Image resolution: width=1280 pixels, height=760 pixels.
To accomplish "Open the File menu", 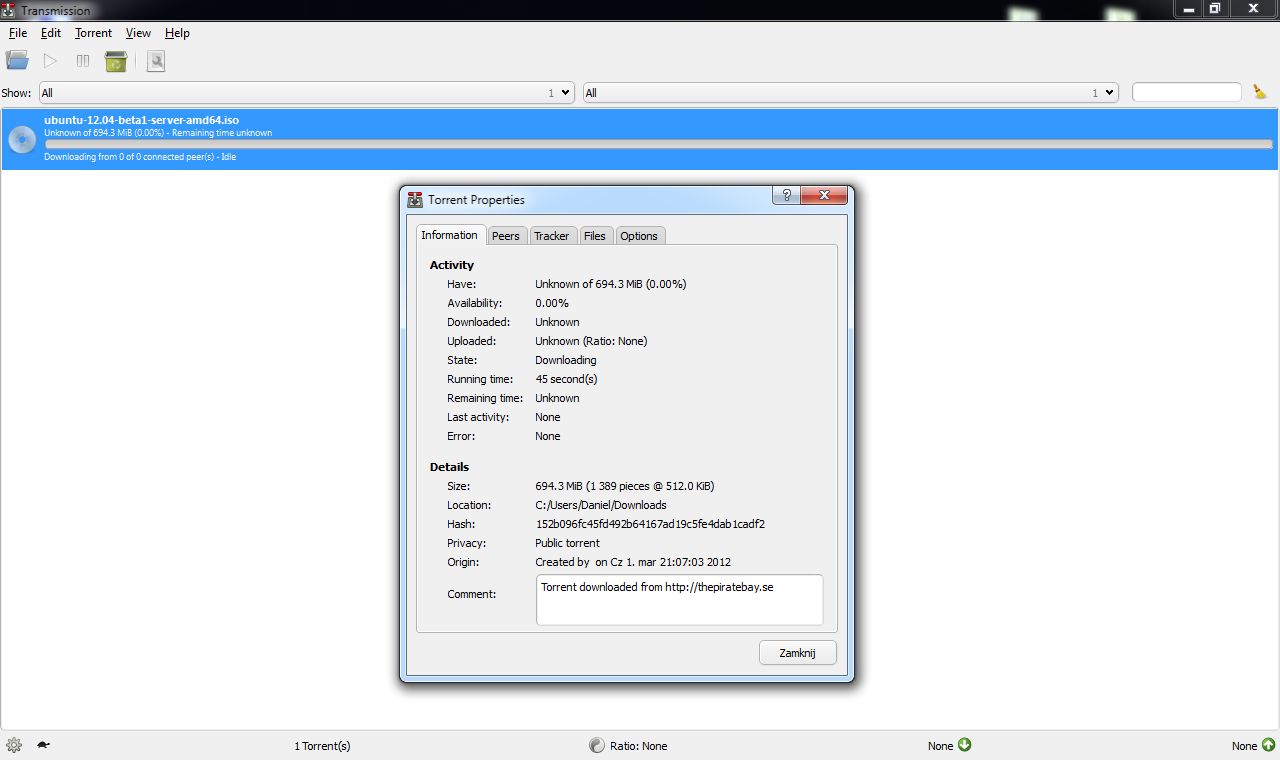I will 17,33.
